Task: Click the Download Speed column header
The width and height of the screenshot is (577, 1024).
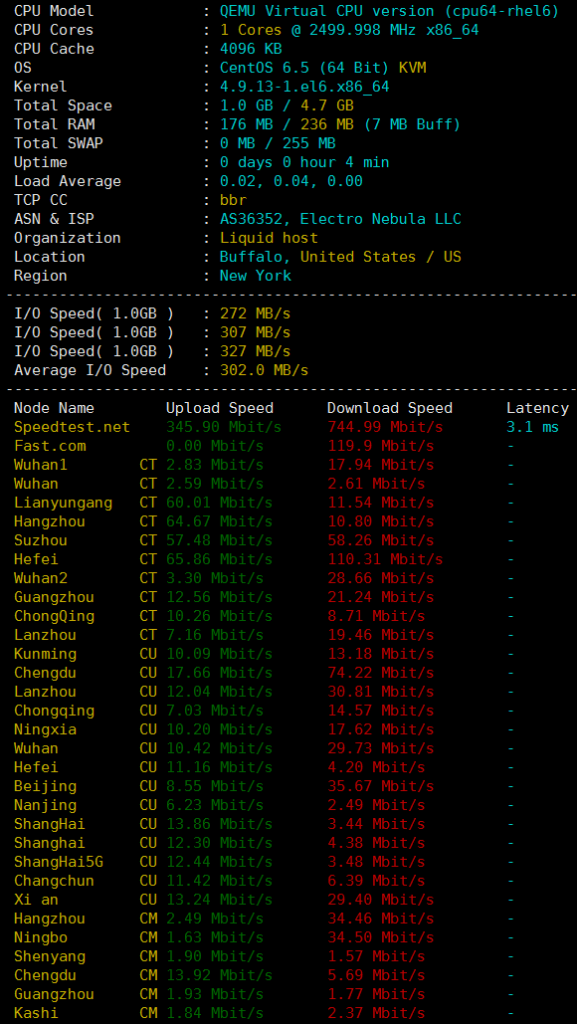Action: coord(390,408)
